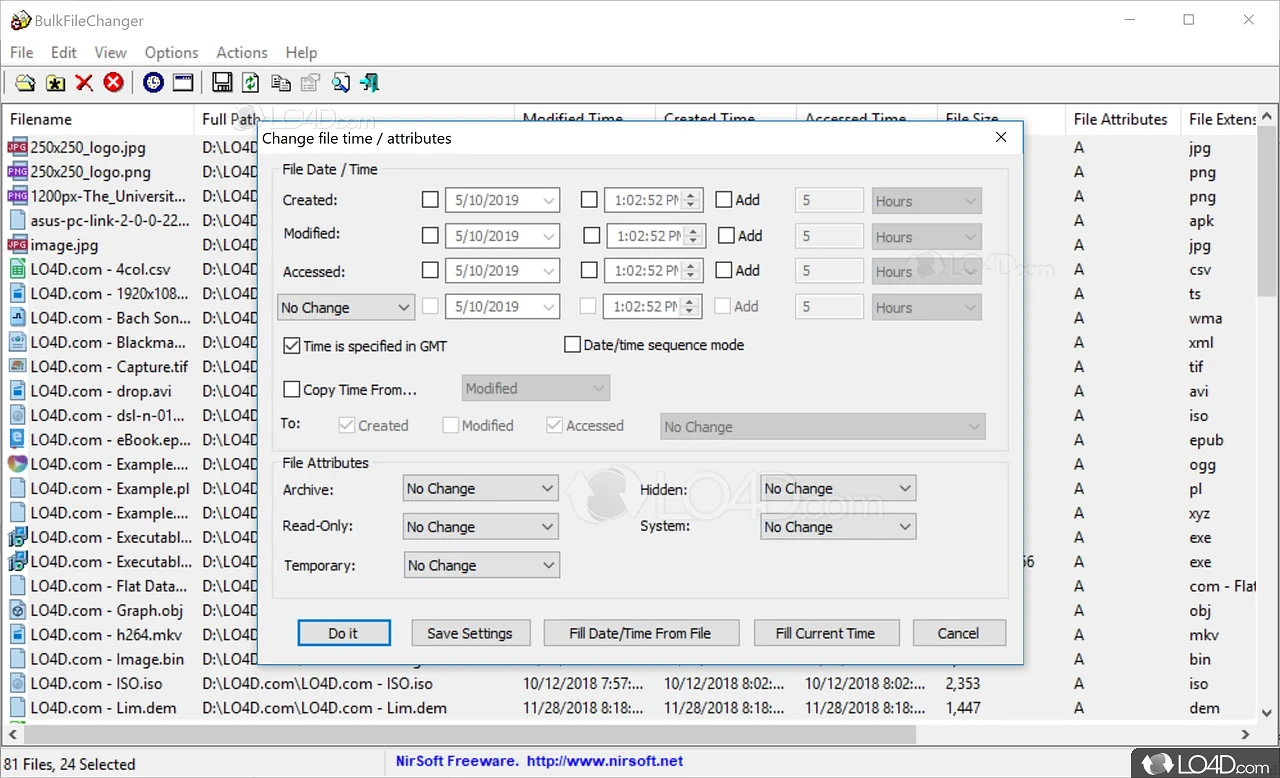
Task: Click the magnifier find toolbar icon
Action: click(x=341, y=83)
